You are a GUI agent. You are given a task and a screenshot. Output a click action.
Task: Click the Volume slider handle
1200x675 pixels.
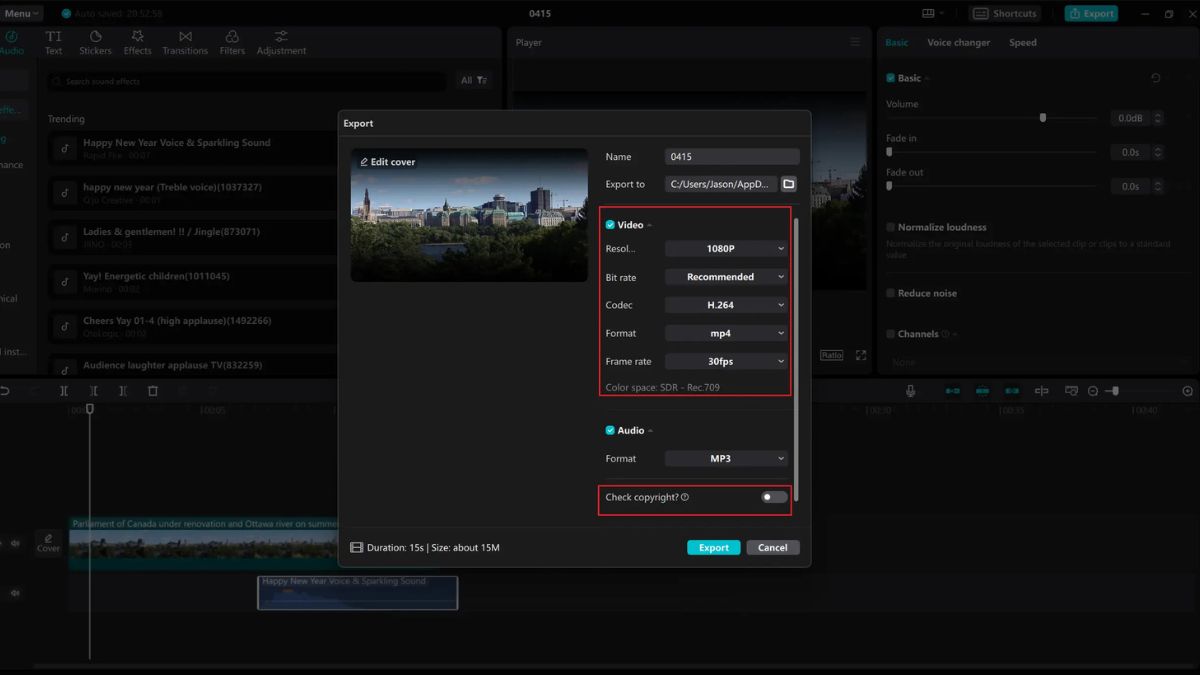[x=1043, y=117]
